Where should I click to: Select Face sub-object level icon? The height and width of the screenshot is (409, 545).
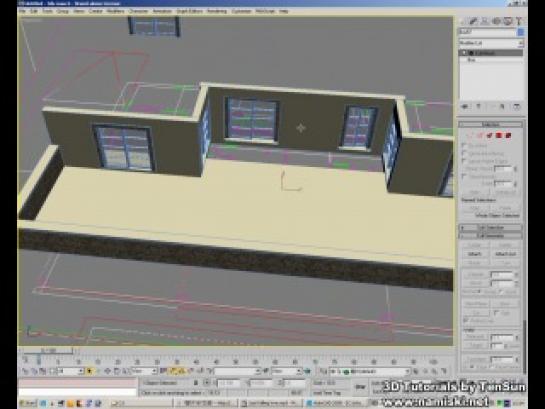point(490,135)
